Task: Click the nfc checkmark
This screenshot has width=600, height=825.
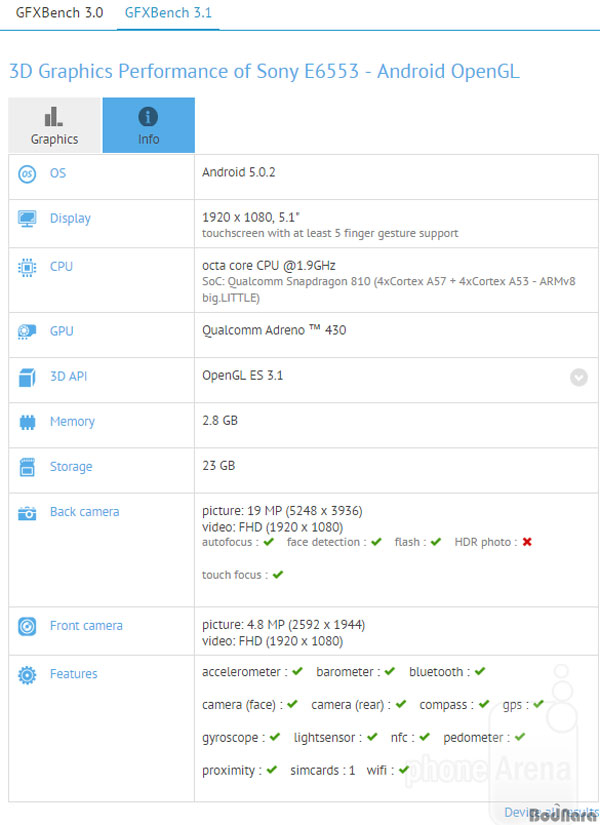Action: click(425, 737)
